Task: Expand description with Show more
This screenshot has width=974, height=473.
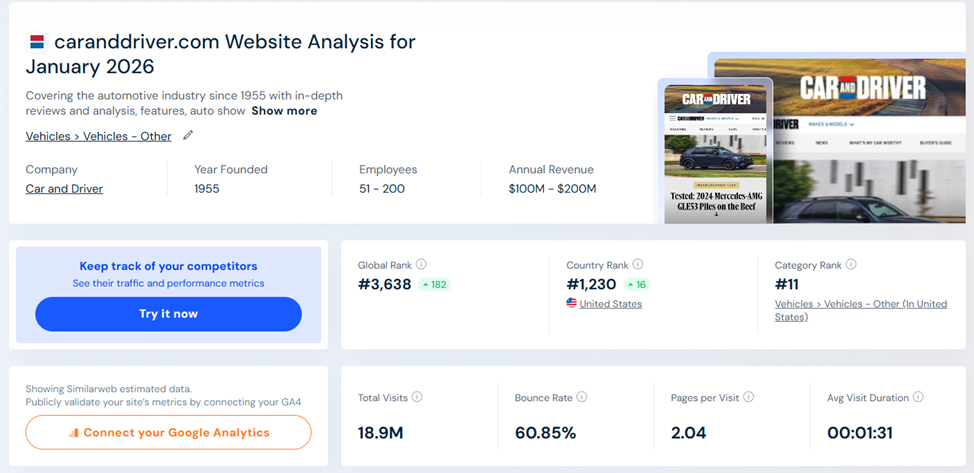Action: point(284,111)
